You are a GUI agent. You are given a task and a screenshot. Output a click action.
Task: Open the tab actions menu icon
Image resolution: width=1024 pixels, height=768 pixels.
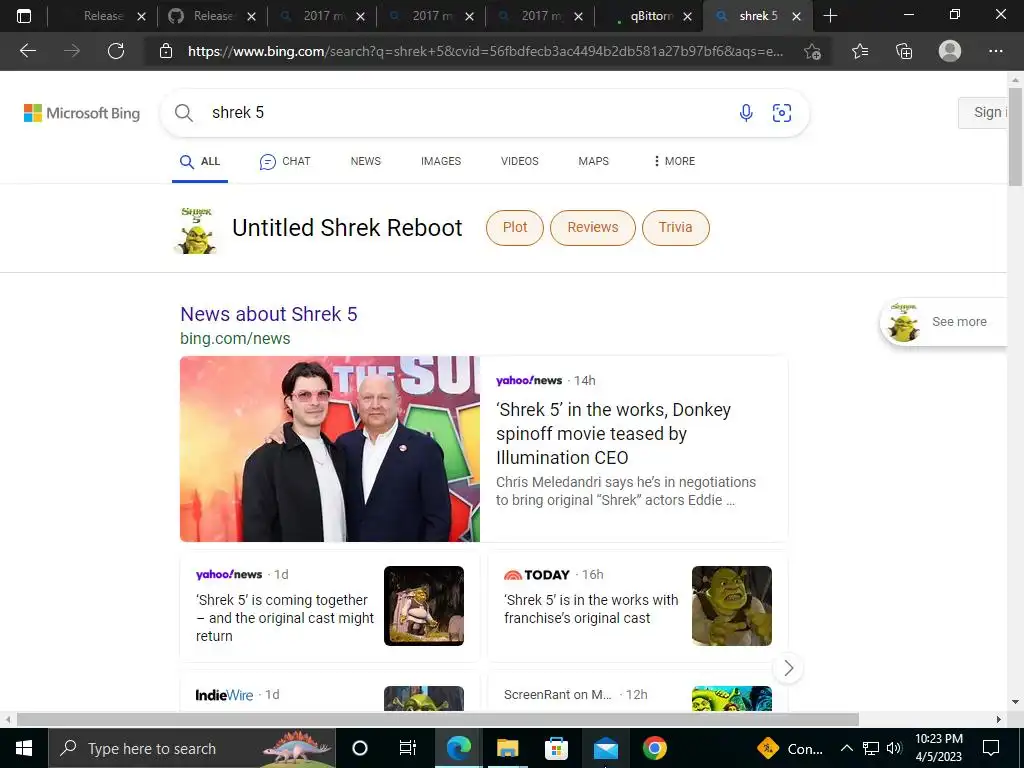click(24, 16)
